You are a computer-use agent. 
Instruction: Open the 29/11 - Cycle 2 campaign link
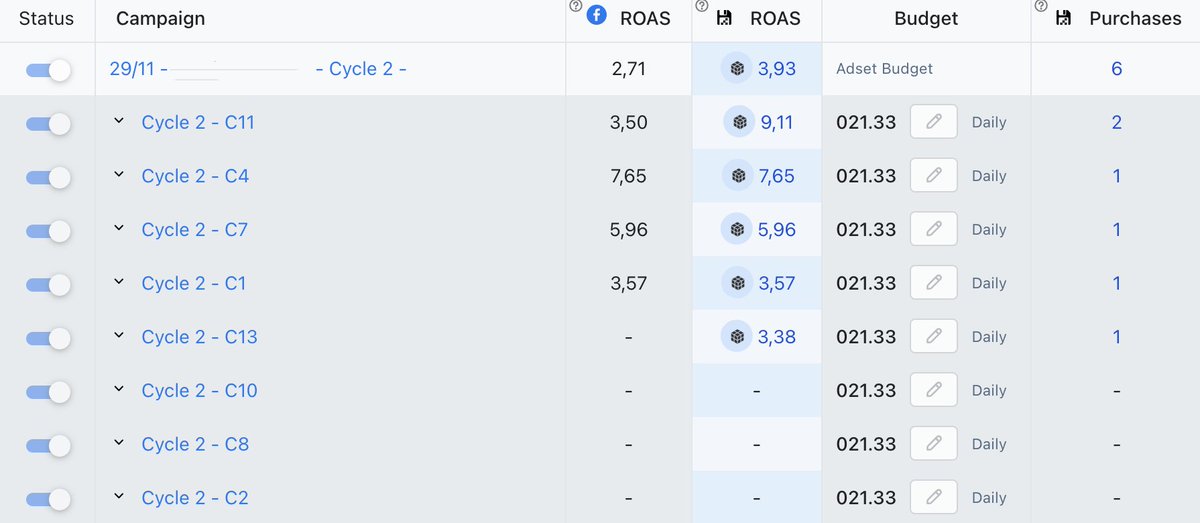tap(258, 69)
